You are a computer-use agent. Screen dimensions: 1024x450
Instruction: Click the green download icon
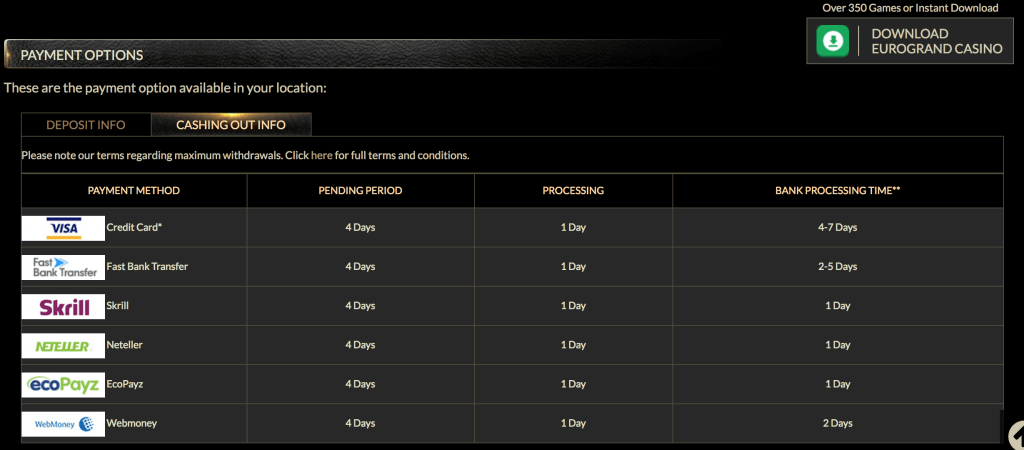tap(832, 41)
